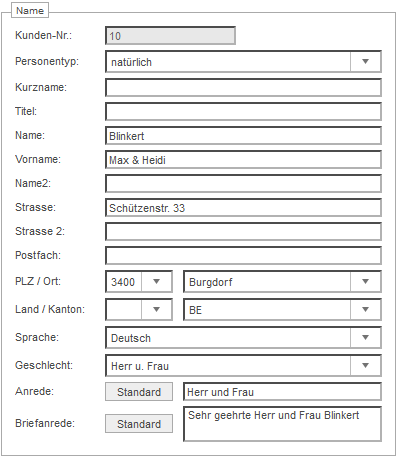This screenshot has height=459, width=399.
Task: Select the Name field containing Blinkert
Action: 243,136
